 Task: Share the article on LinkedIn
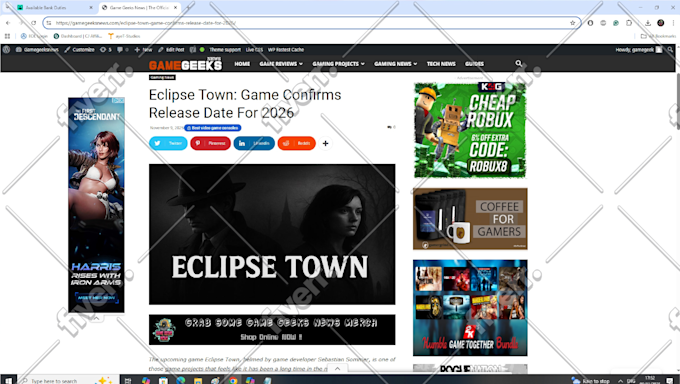(x=254, y=143)
